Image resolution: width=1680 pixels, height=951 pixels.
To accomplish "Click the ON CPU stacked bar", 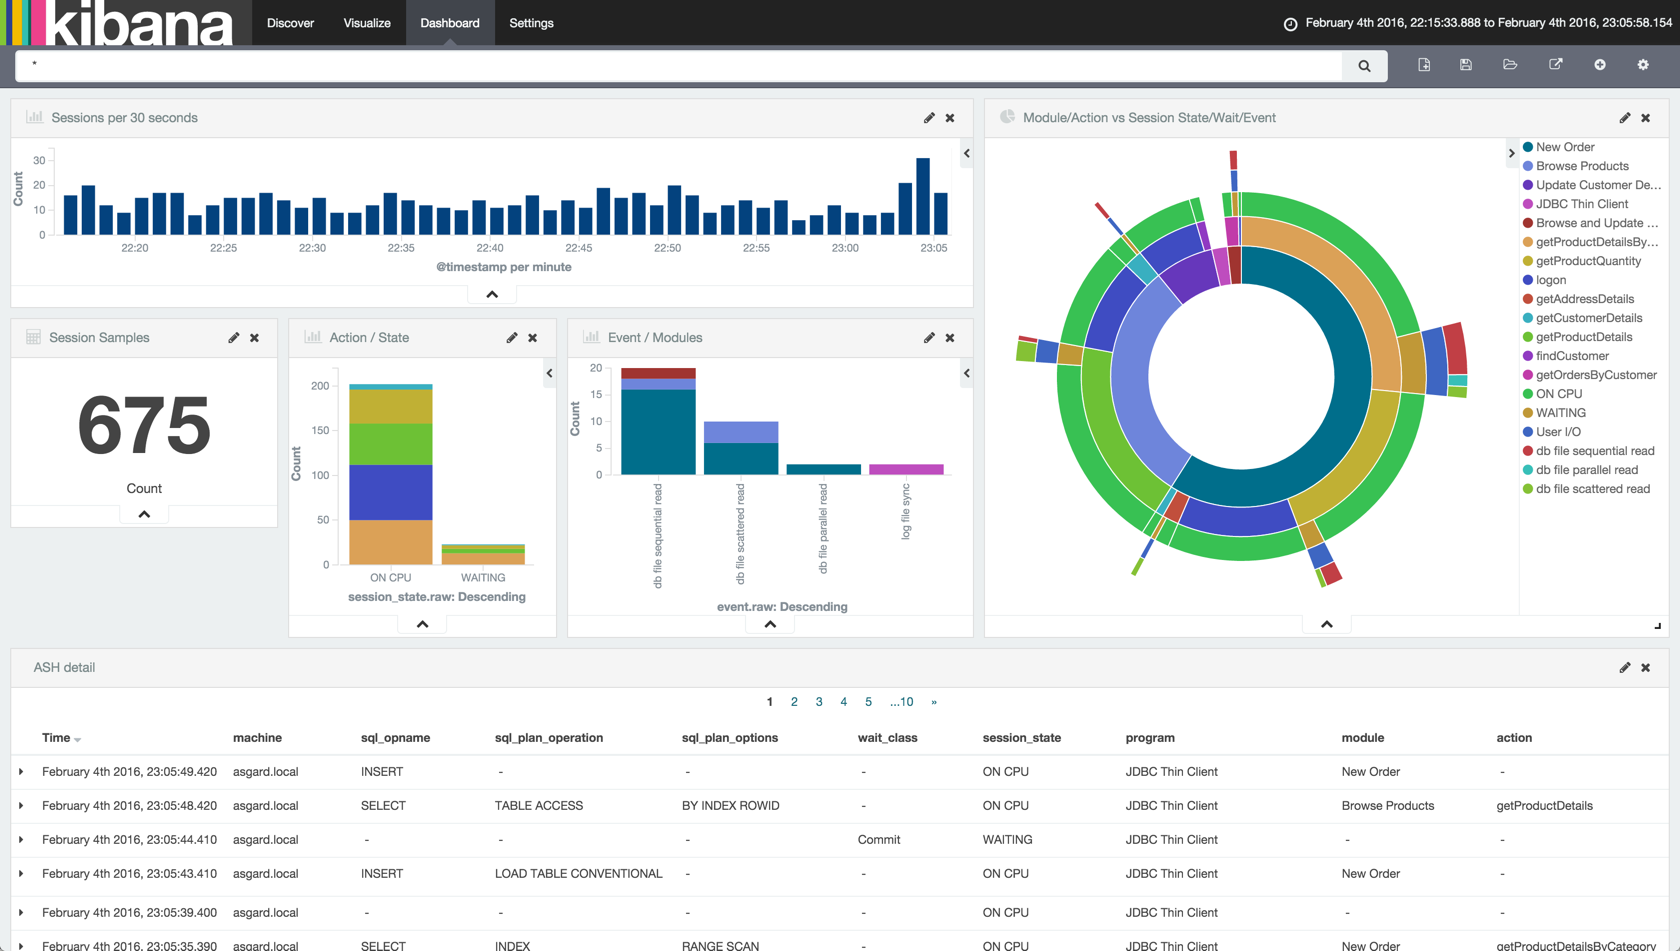I will click(391, 474).
